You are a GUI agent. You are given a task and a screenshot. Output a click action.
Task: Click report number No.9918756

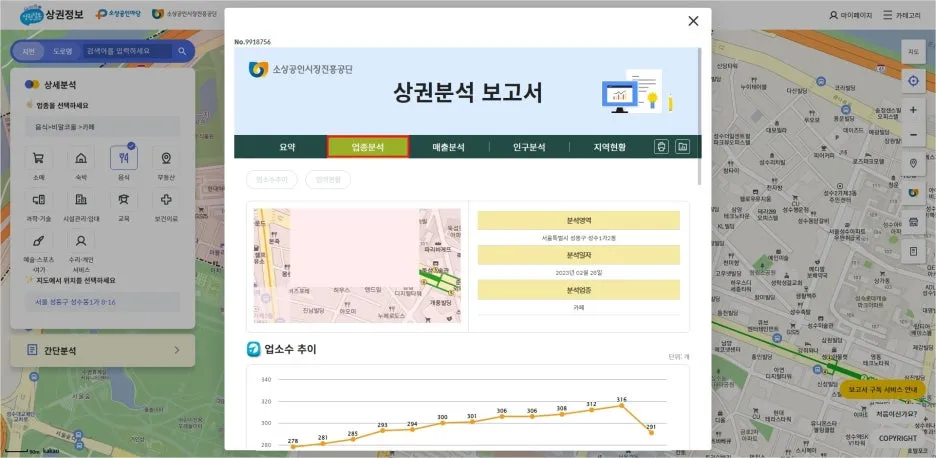tap(253, 42)
